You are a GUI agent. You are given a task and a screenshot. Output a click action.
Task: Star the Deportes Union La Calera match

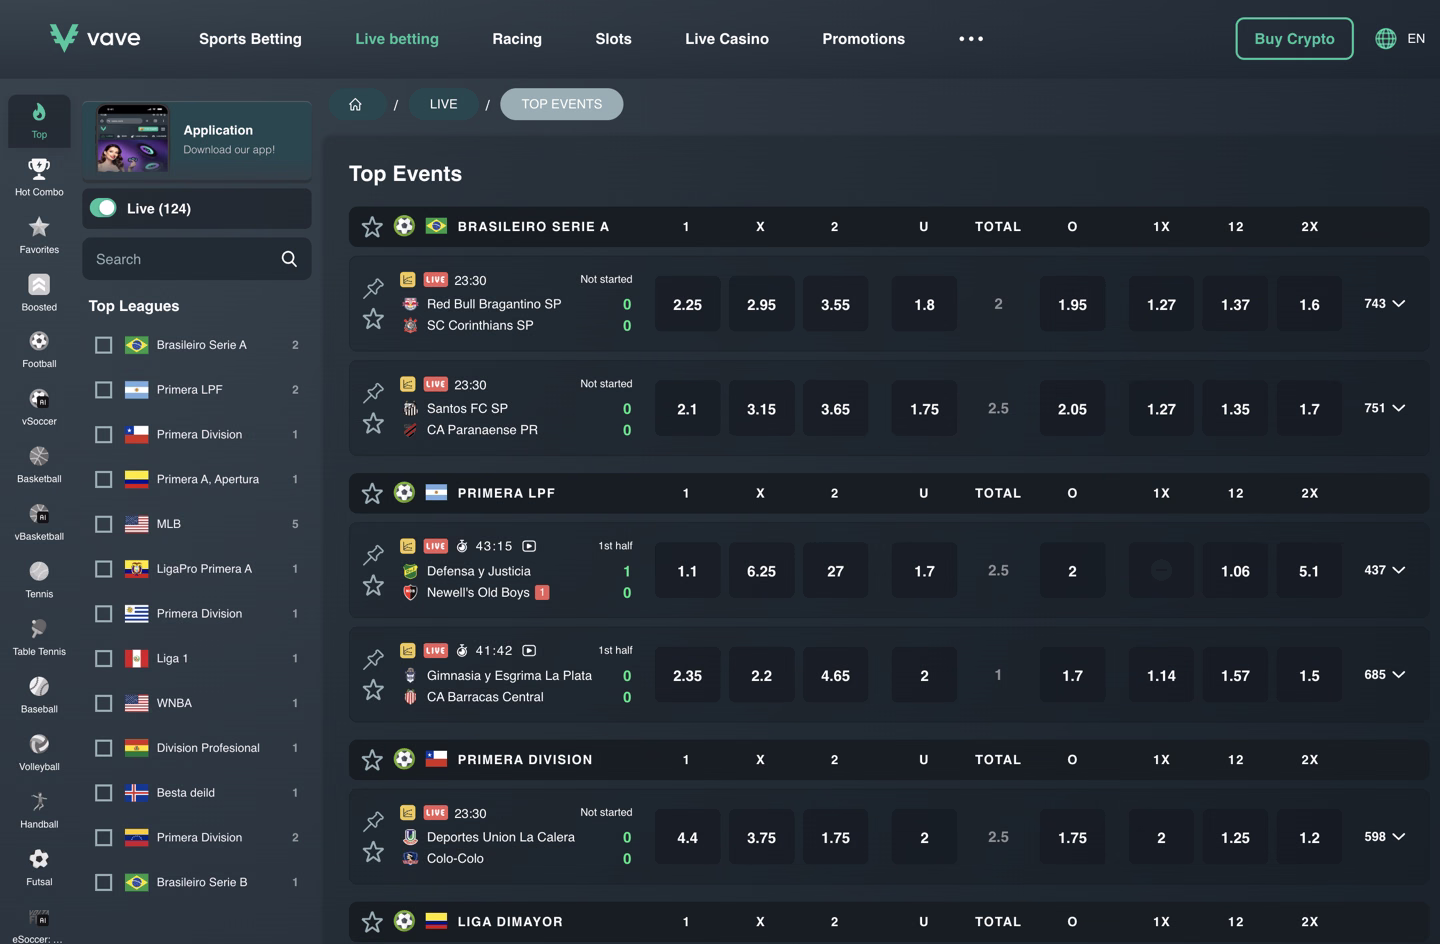point(373,851)
